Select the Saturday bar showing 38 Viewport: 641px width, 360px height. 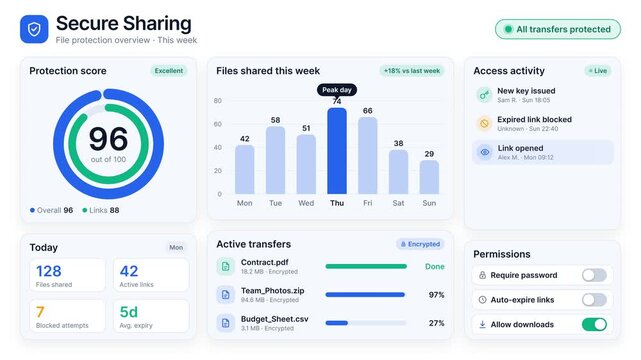pyautogui.click(x=398, y=172)
